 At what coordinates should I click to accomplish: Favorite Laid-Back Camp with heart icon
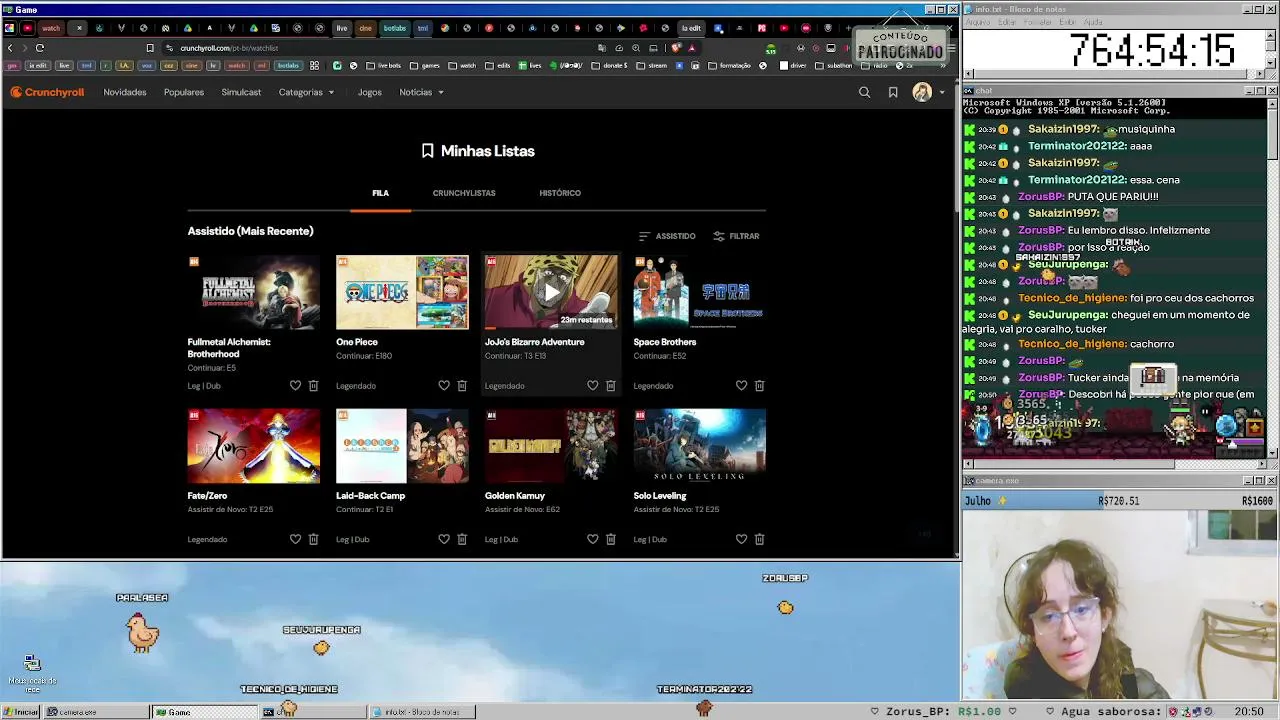tap(444, 539)
